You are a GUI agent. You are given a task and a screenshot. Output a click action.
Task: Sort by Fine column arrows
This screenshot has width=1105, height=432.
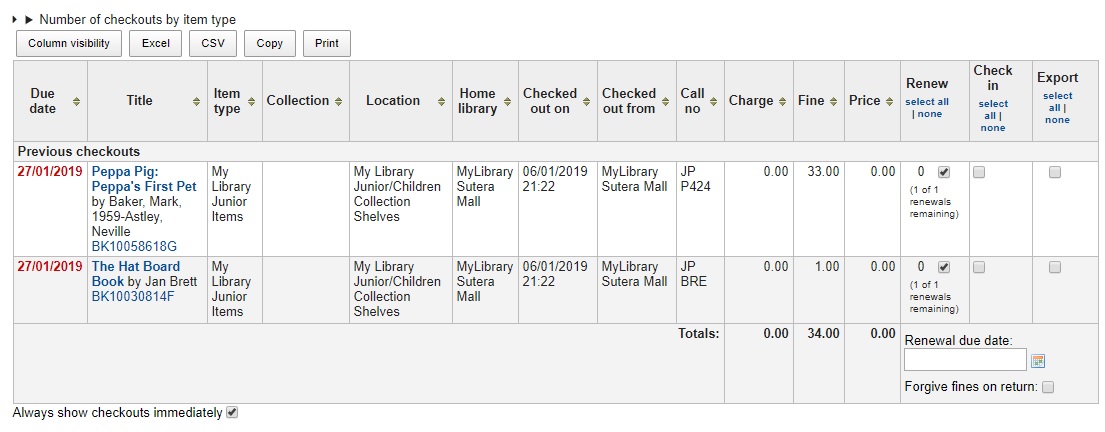(x=833, y=101)
